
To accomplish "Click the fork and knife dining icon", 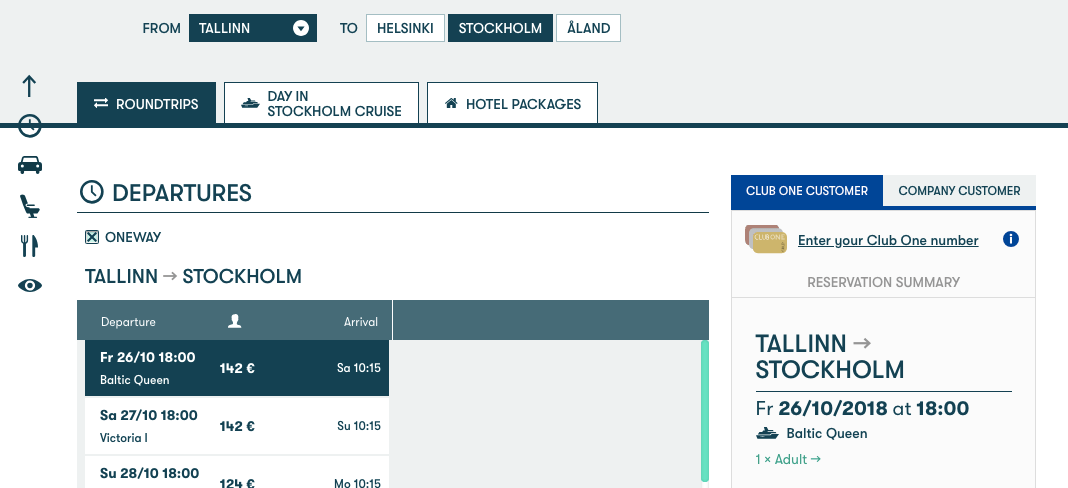I will tap(30, 245).
